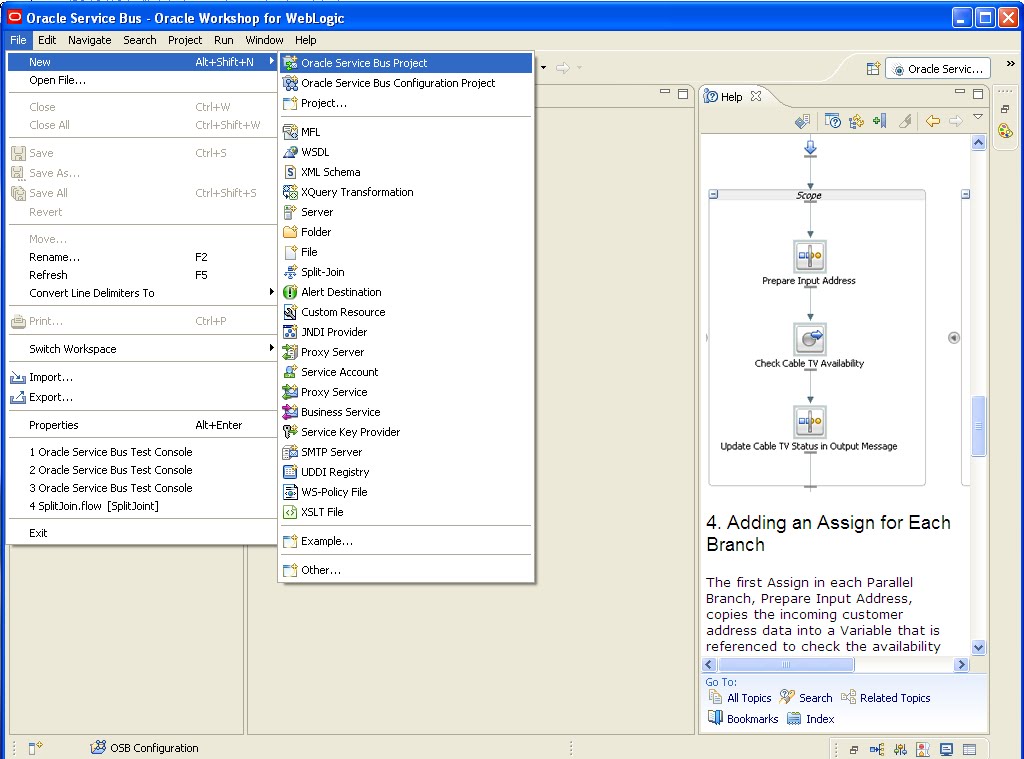The image size is (1024, 759).
Task: Open the Project menu
Action: [x=185, y=40]
